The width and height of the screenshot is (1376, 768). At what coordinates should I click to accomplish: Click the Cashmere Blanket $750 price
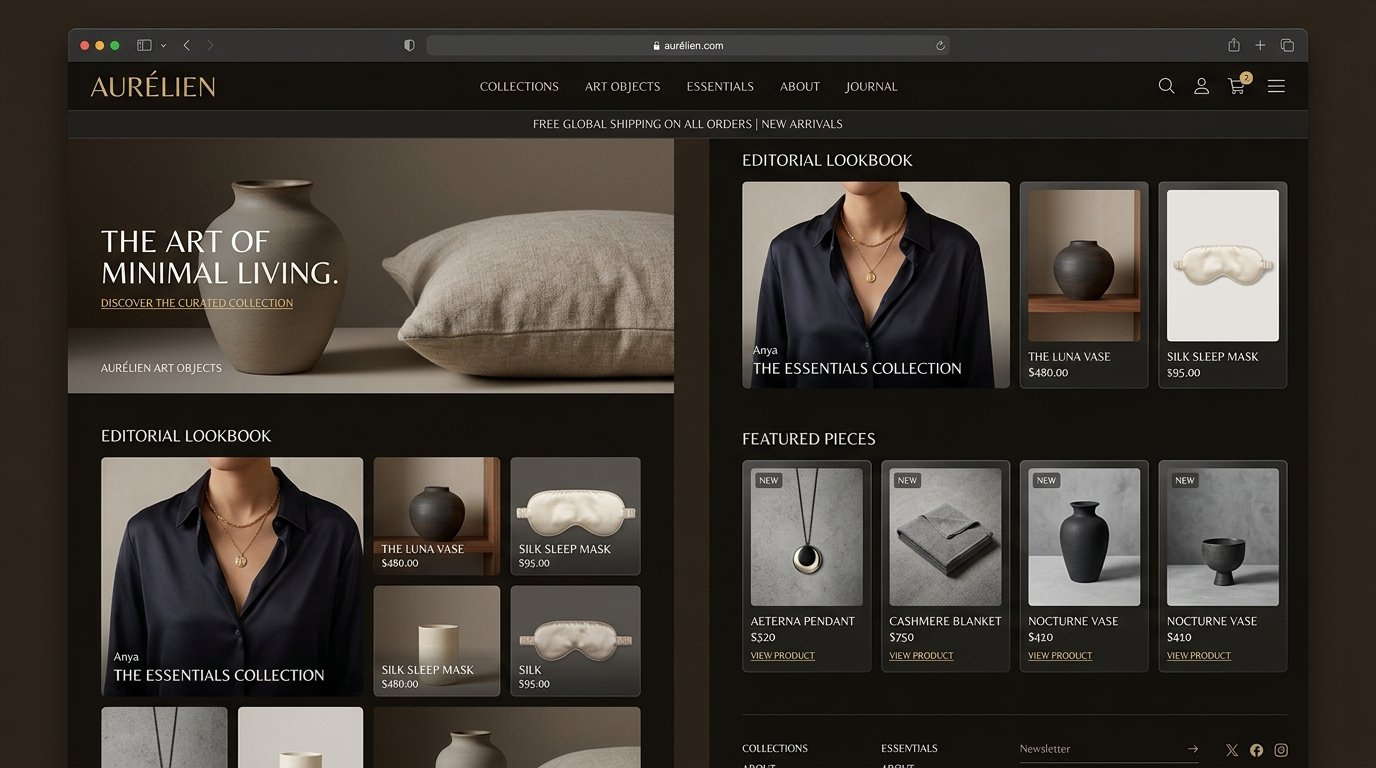(902, 637)
